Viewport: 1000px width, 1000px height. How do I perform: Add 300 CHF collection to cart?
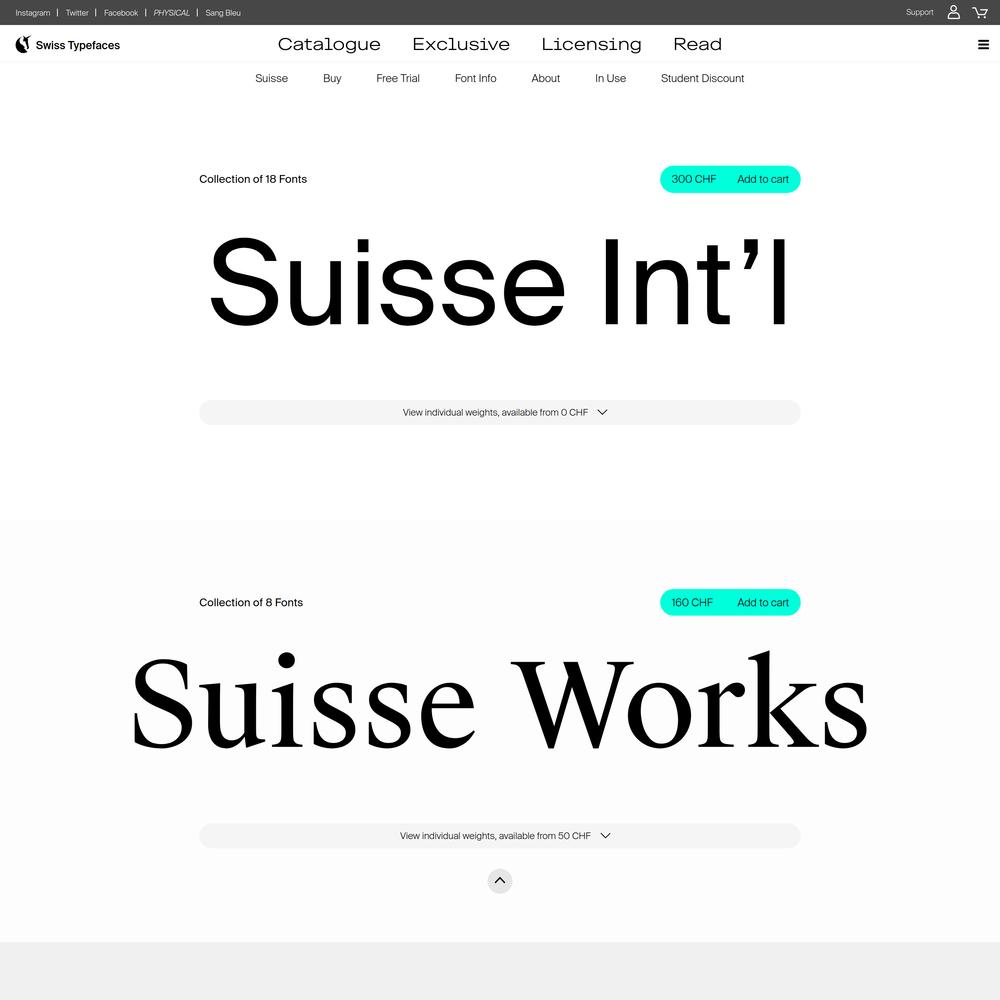click(x=730, y=179)
